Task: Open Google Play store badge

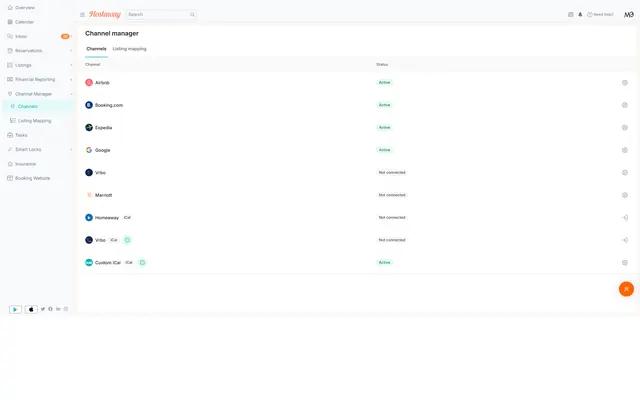Action: pyautogui.click(x=16, y=309)
